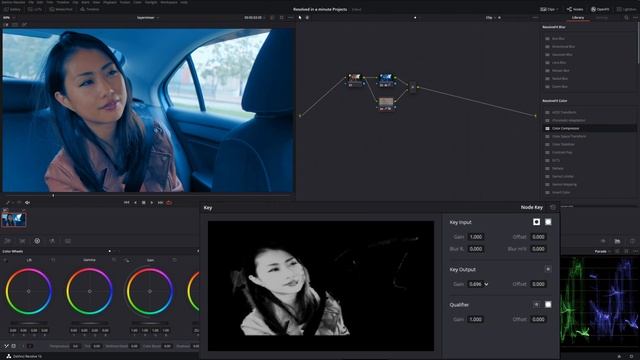The height and width of the screenshot is (360, 640).
Task: Toggle Key Input matte circle icon
Action: tap(536, 222)
